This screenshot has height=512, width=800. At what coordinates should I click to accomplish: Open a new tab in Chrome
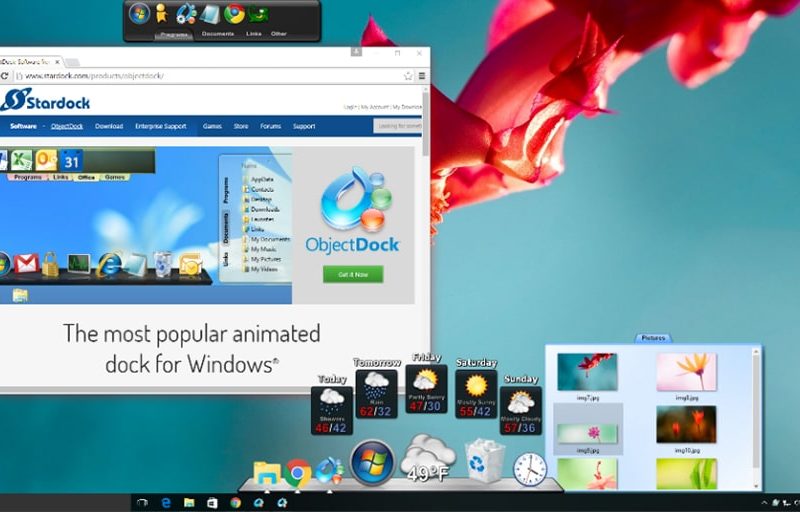pos(72,62)
